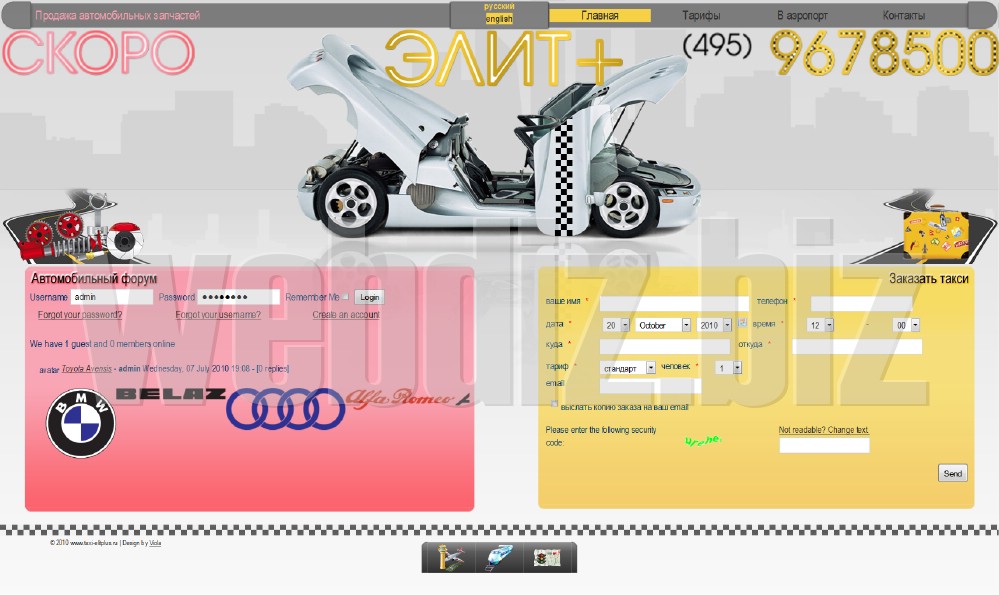Open the traffic map icon in footer bar
Viewport: 999px width, 595px height.
point(547,558)
